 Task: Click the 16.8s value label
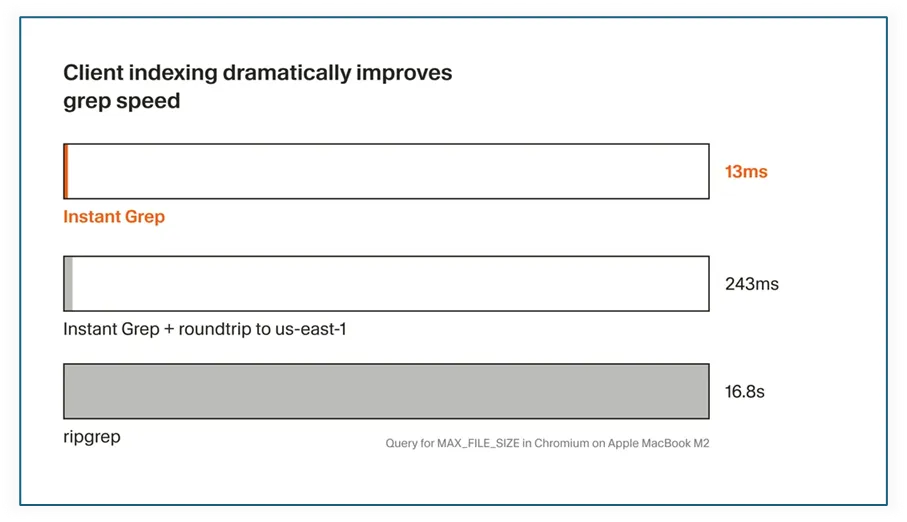(744, 392)
